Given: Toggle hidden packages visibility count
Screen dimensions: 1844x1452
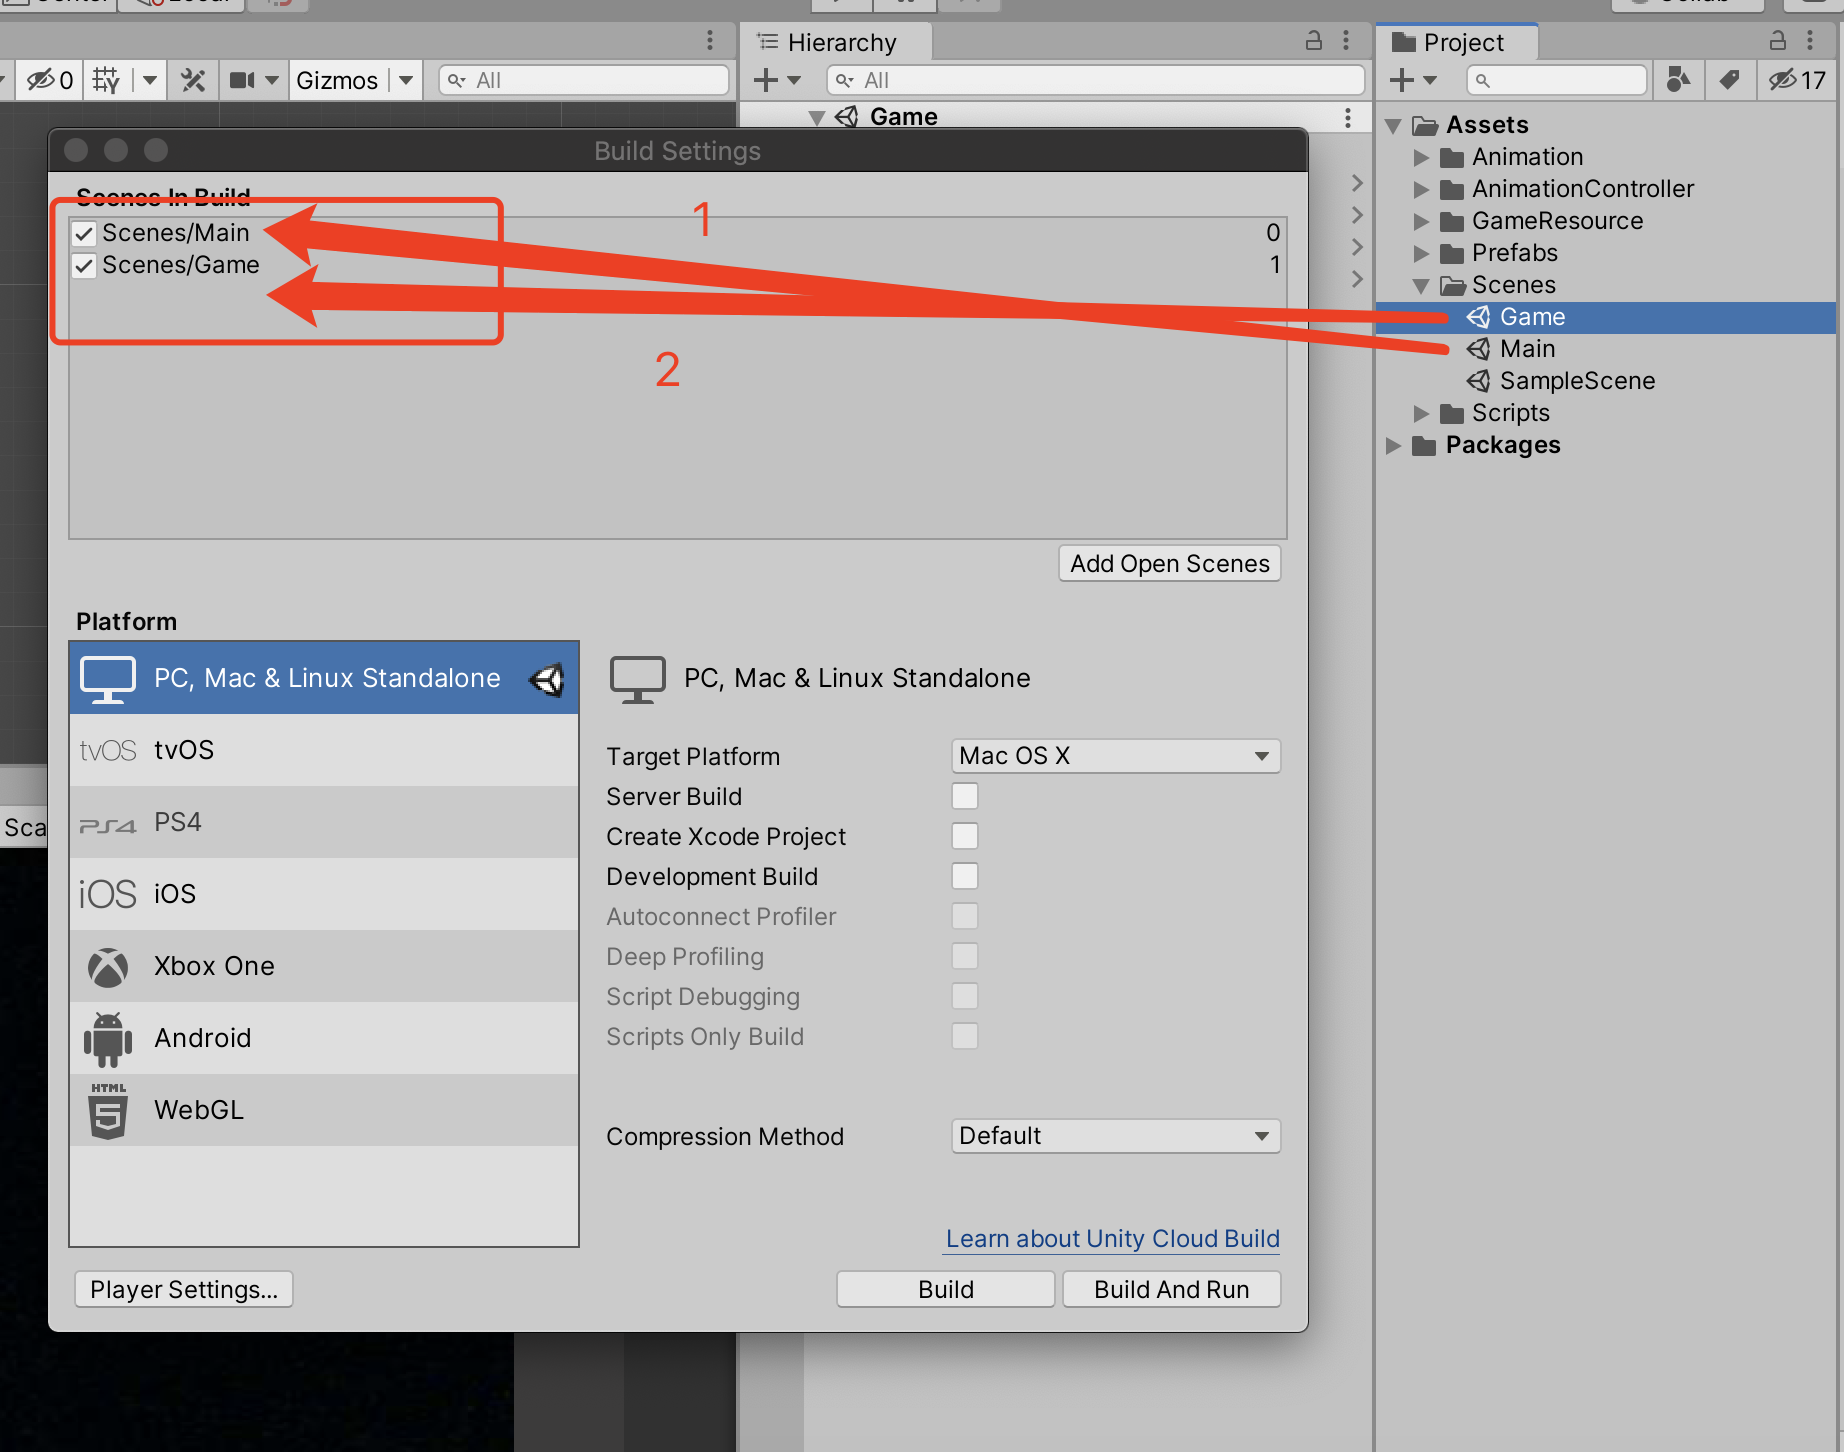Looking at the screenshot, I should 1798,80.
